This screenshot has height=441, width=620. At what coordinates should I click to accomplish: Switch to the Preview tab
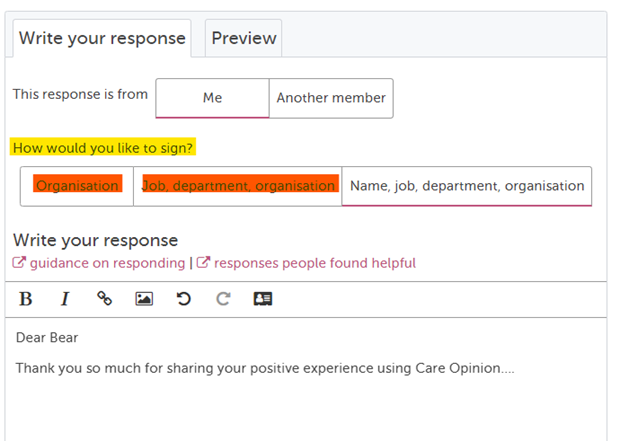point(244,38)
